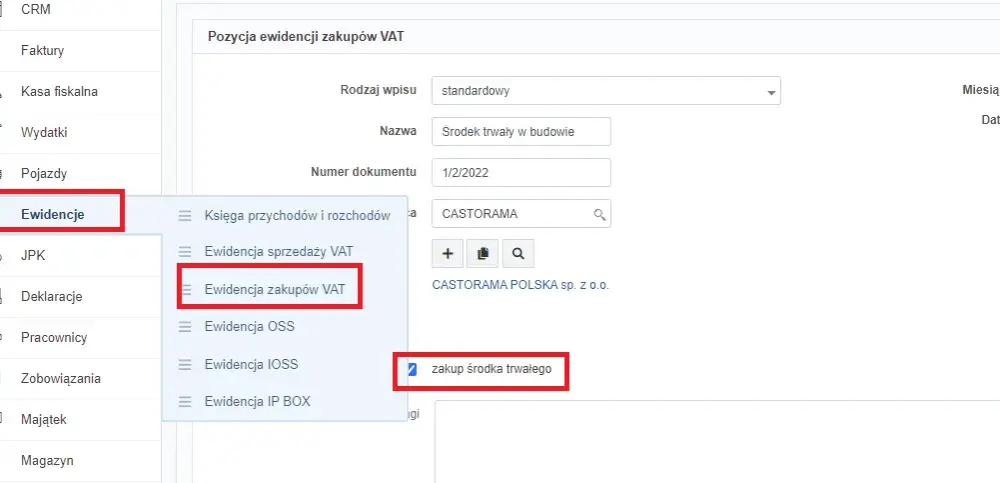The height and width of the screenshot is (483, 1000).
Task: Copy contractor data with the duplicate icon button
Action: (x=483, y=253)
